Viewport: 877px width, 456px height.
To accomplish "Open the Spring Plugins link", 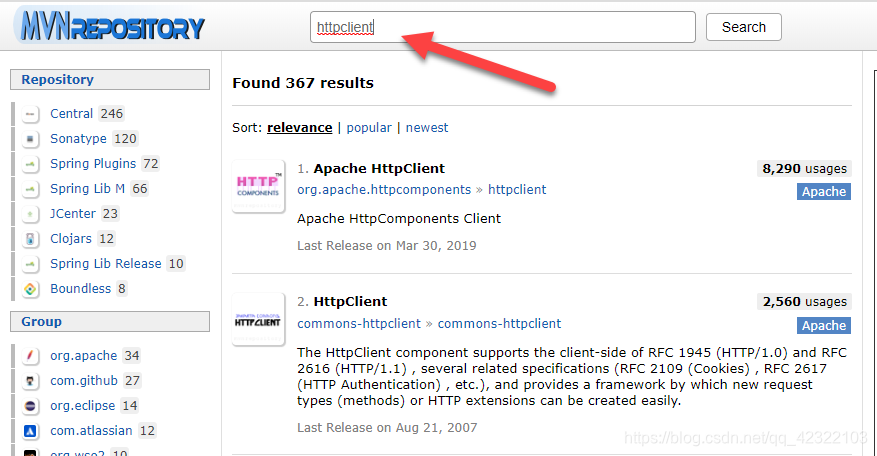I will click(x=93, y=163).
